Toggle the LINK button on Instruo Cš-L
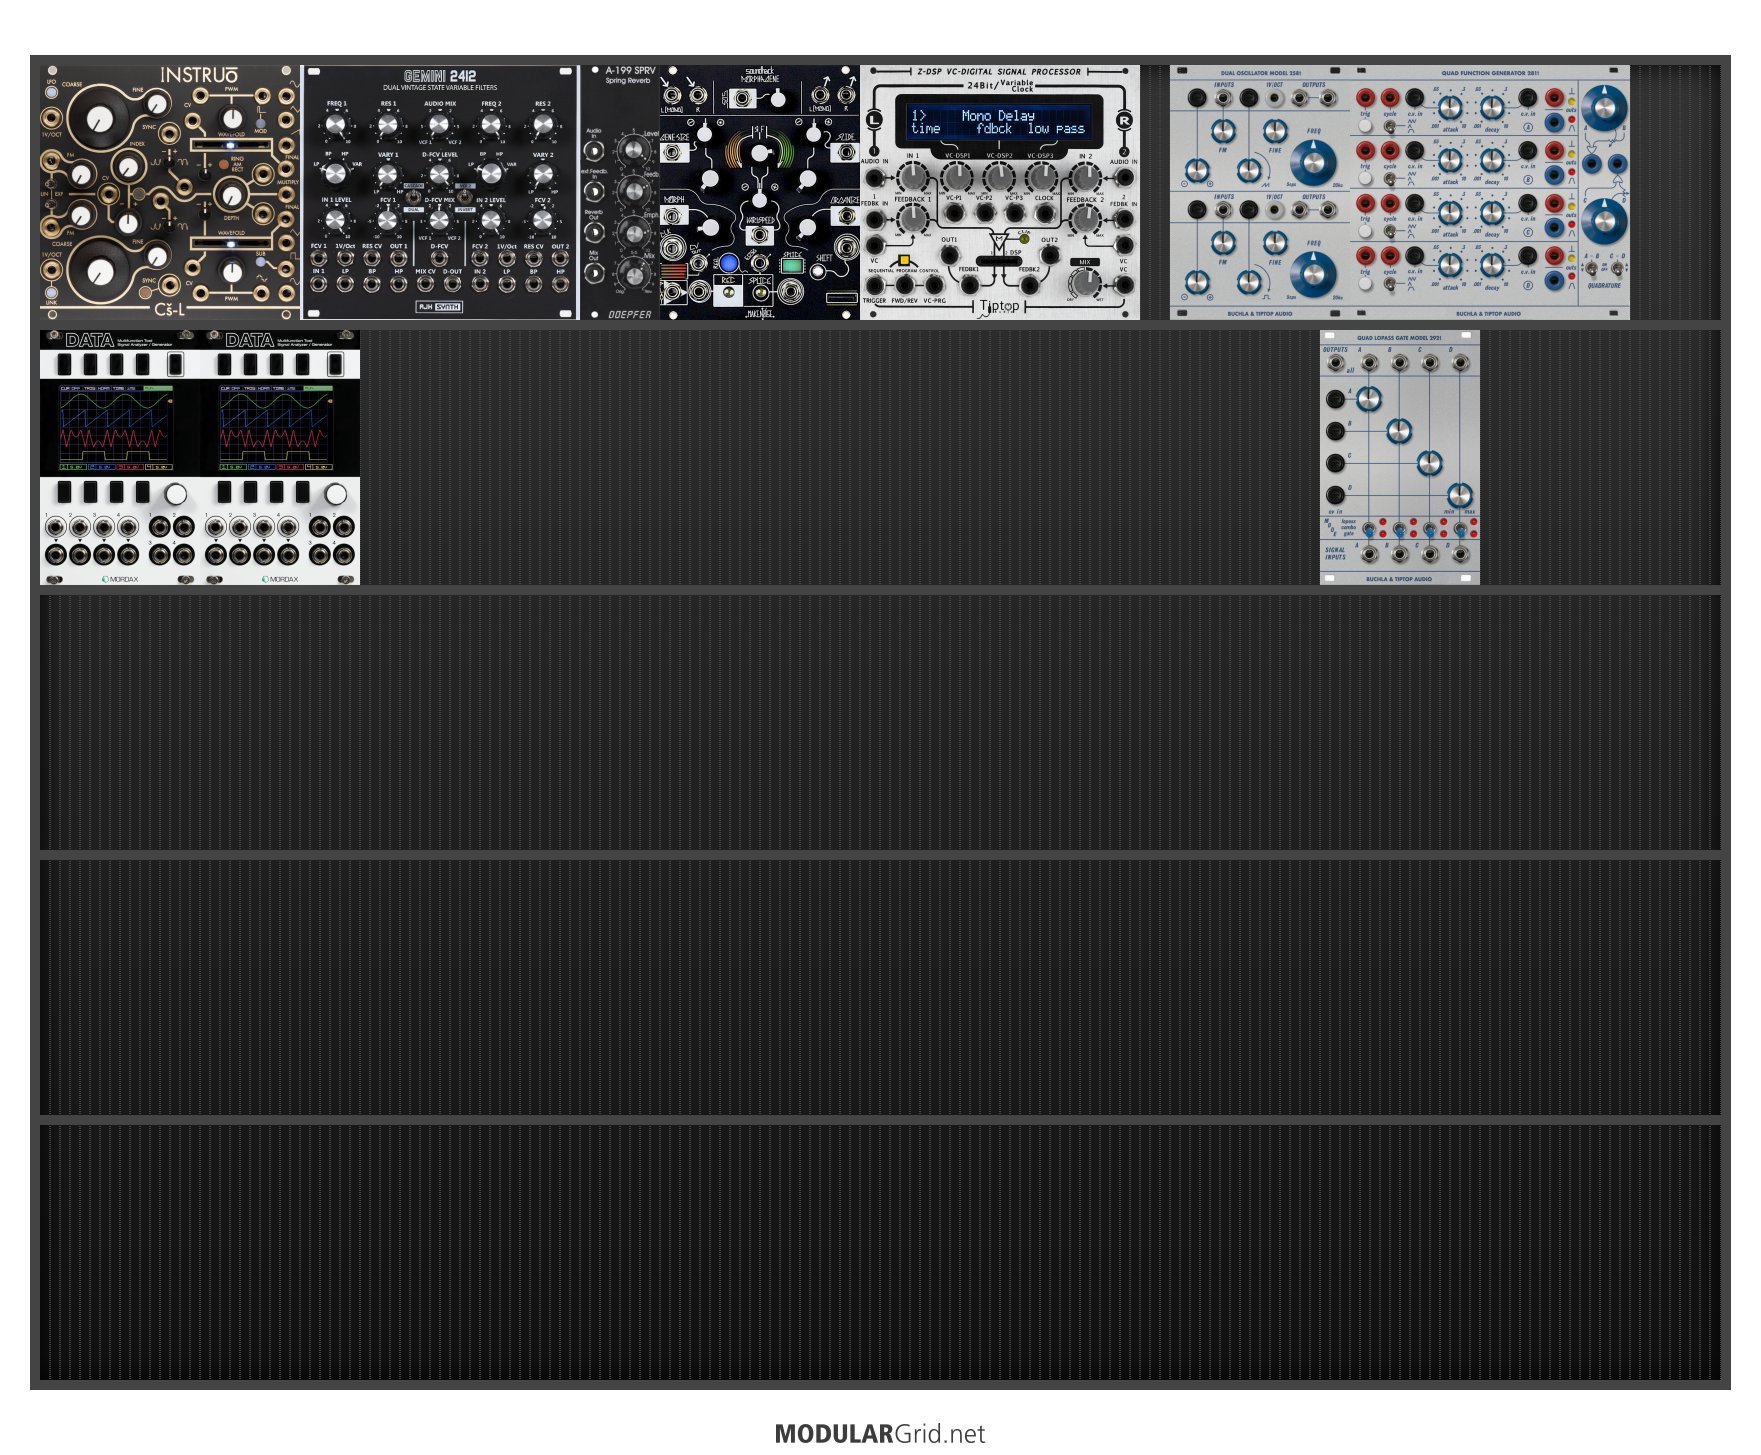The height and width of the screenshot is (1455, 1761). tap(52, 292)
